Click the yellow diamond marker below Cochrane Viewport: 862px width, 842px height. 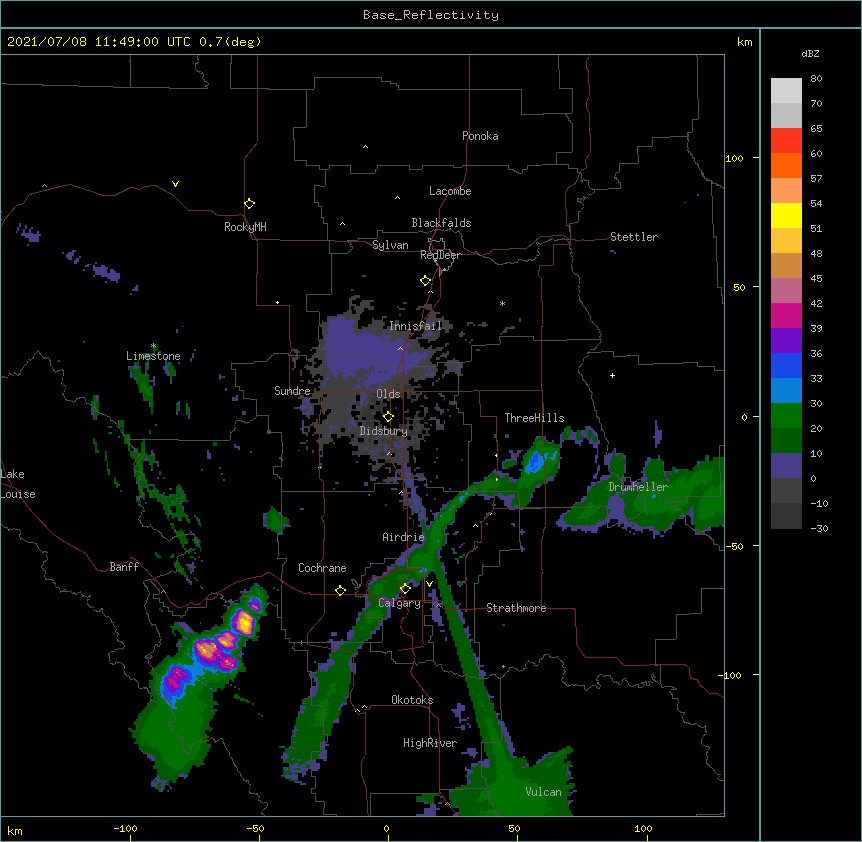coord(340,590)
